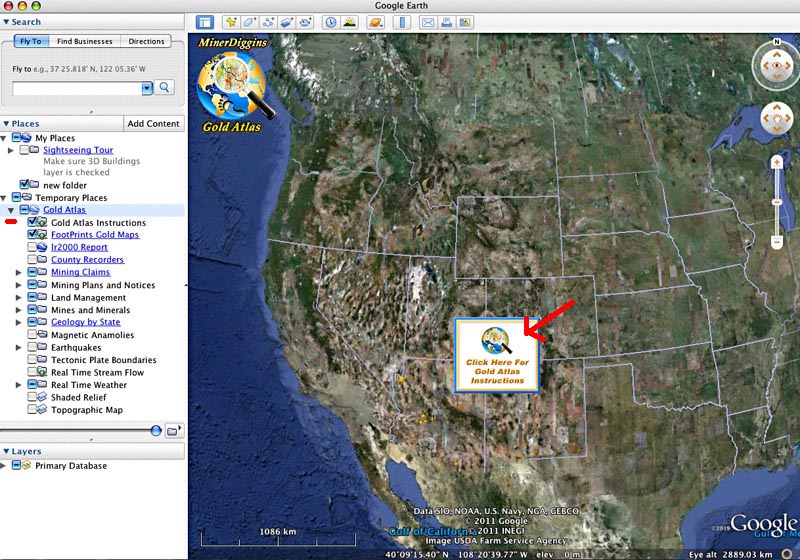Click the opacity slider handle below Places
800x560 pixels.
click(156, 431)
